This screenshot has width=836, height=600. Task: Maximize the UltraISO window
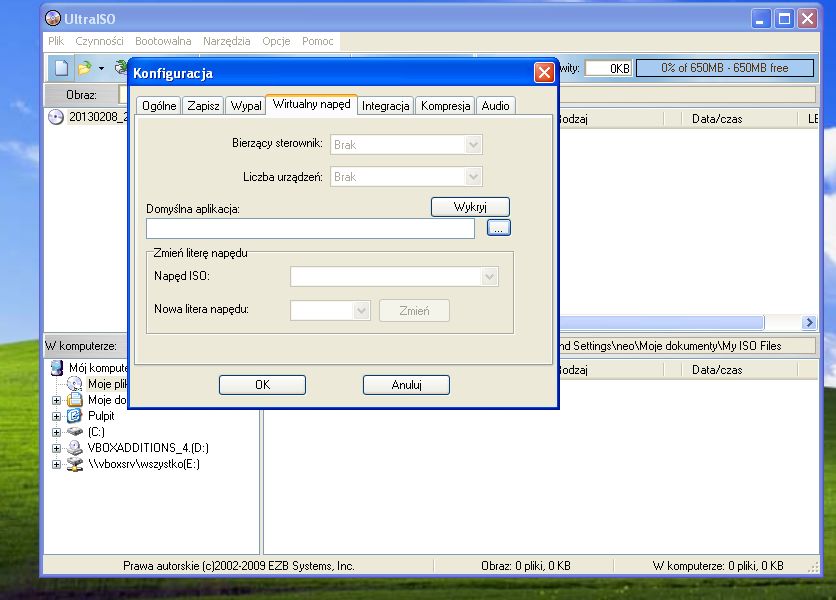(784, 19)
